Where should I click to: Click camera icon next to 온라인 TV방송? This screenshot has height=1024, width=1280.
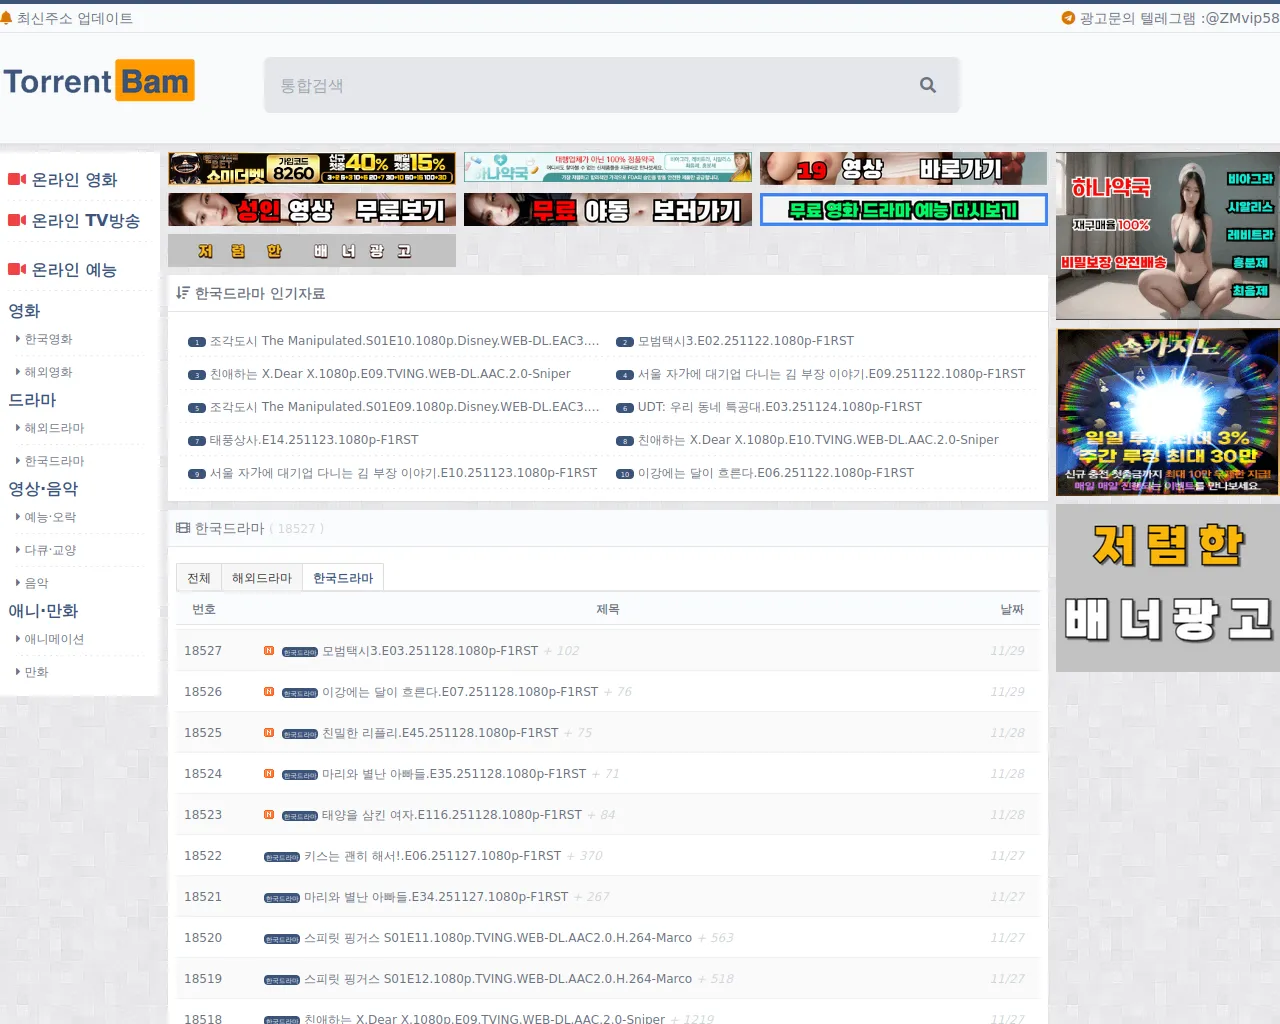coord(17,221)
